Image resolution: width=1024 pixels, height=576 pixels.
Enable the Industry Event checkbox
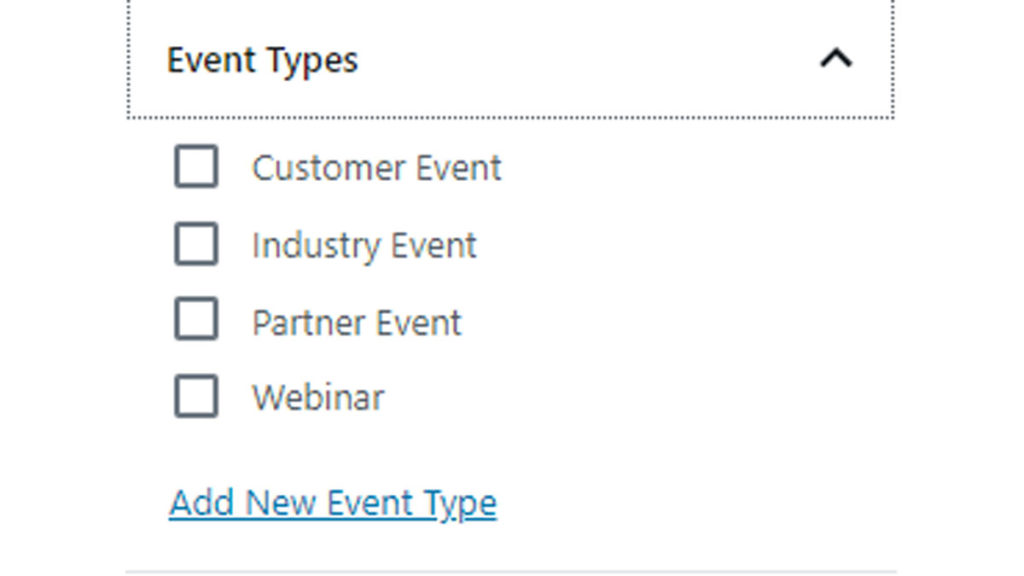[x=196, y=245]
